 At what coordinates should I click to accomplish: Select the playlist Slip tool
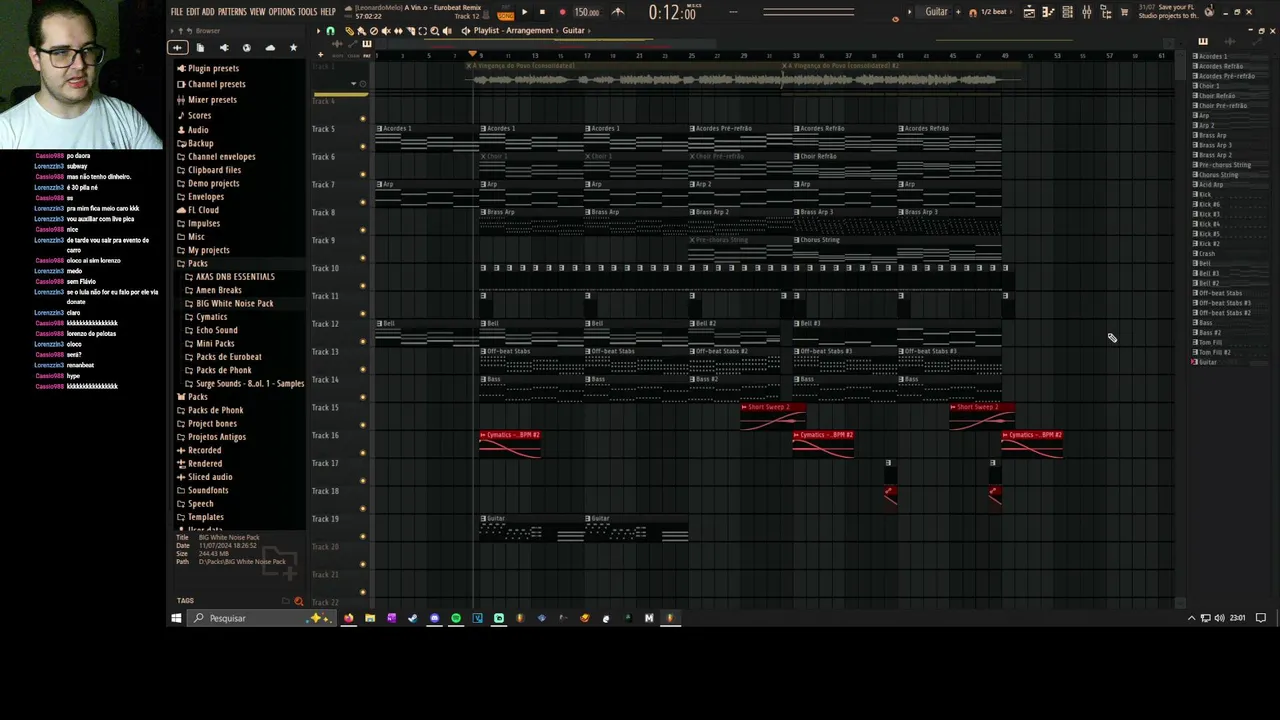(398, 31)
